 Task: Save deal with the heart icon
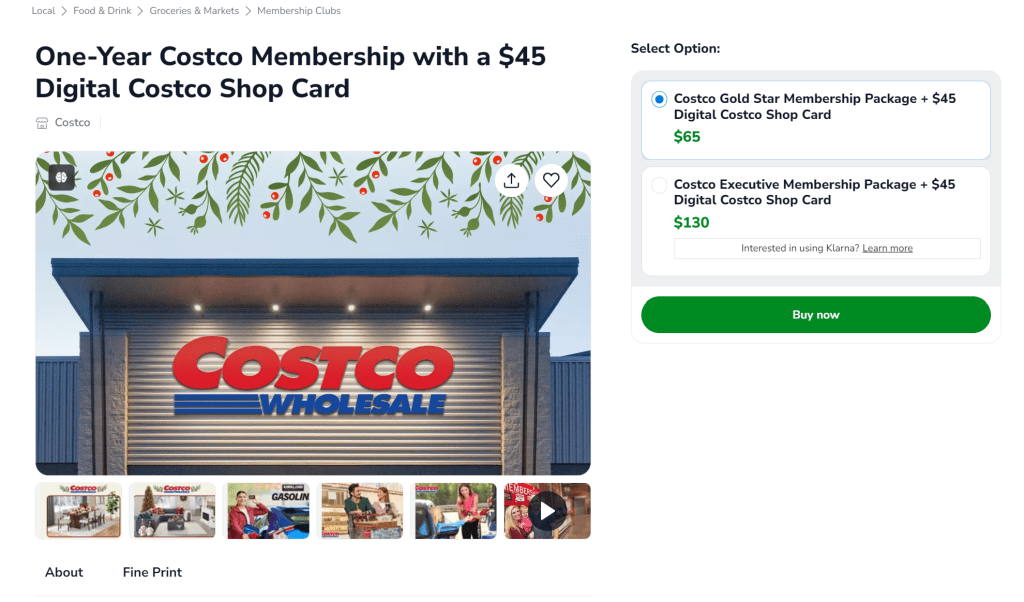550,180
